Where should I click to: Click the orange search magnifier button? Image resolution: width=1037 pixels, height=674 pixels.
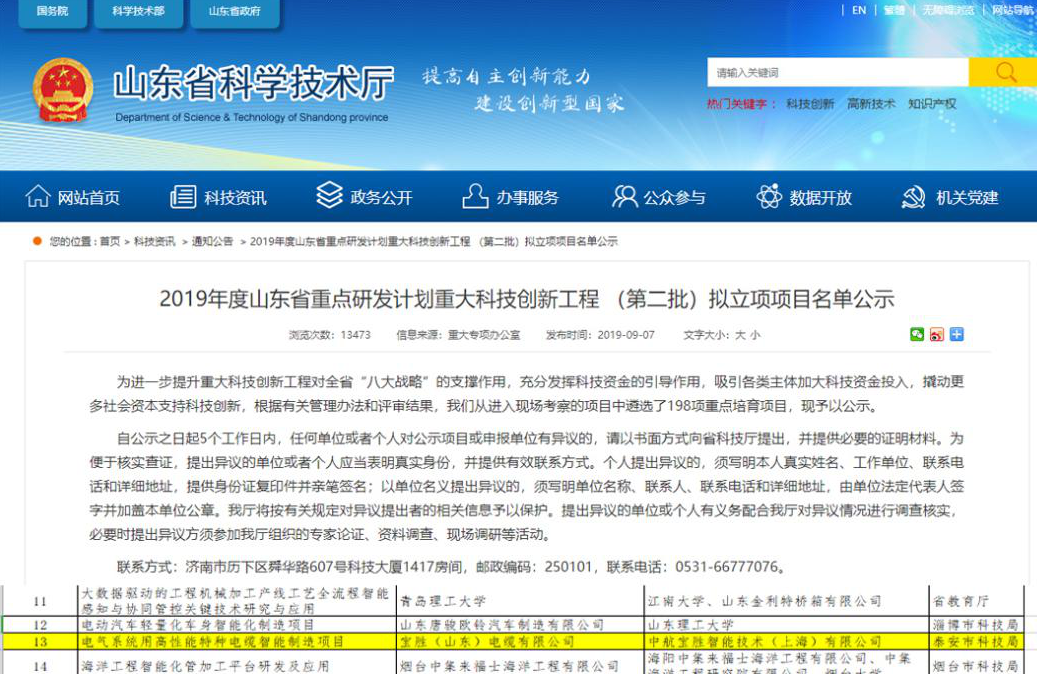[x=1004, y=72]
